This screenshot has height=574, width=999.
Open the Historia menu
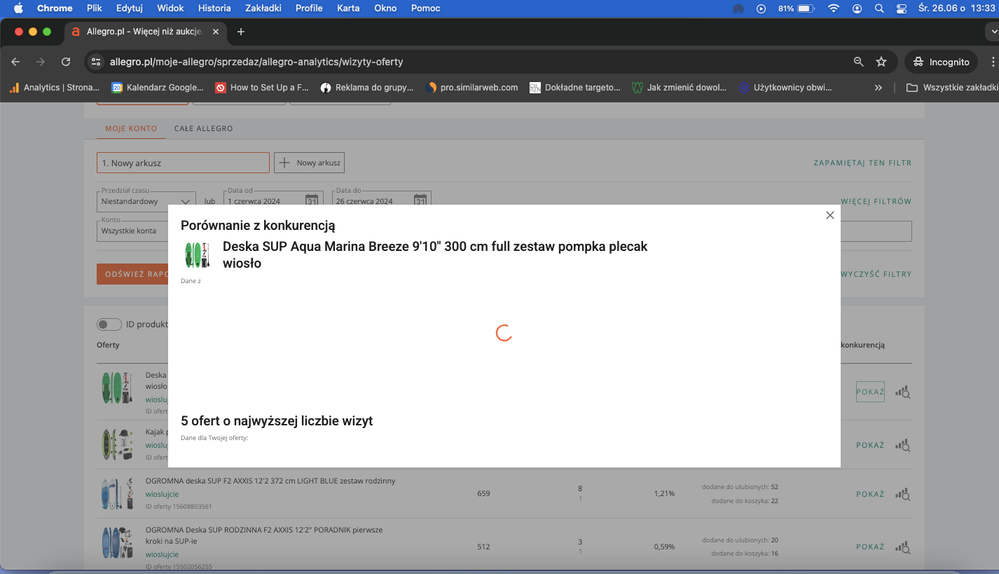[x=214, y=8]
